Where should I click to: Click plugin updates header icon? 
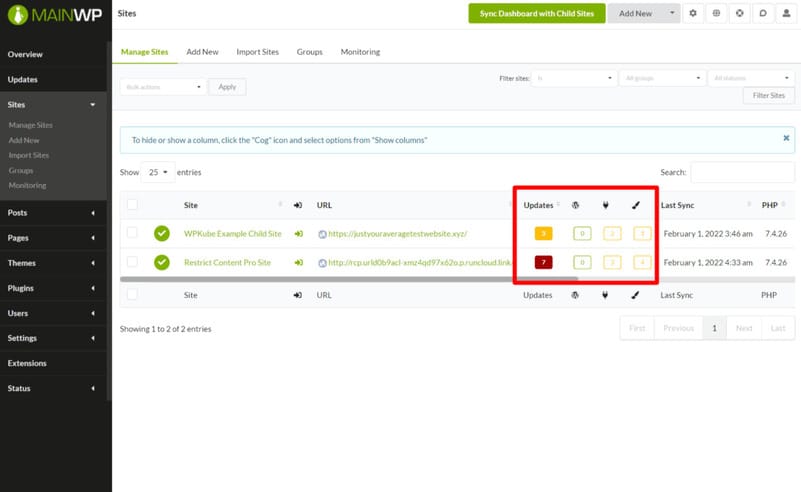[x=605, y=205]
